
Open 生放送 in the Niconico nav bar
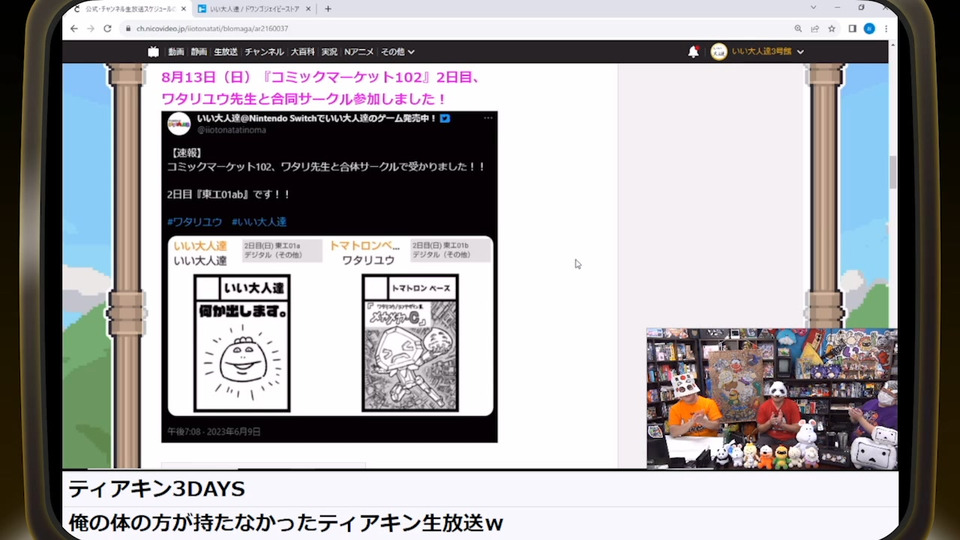226,52
